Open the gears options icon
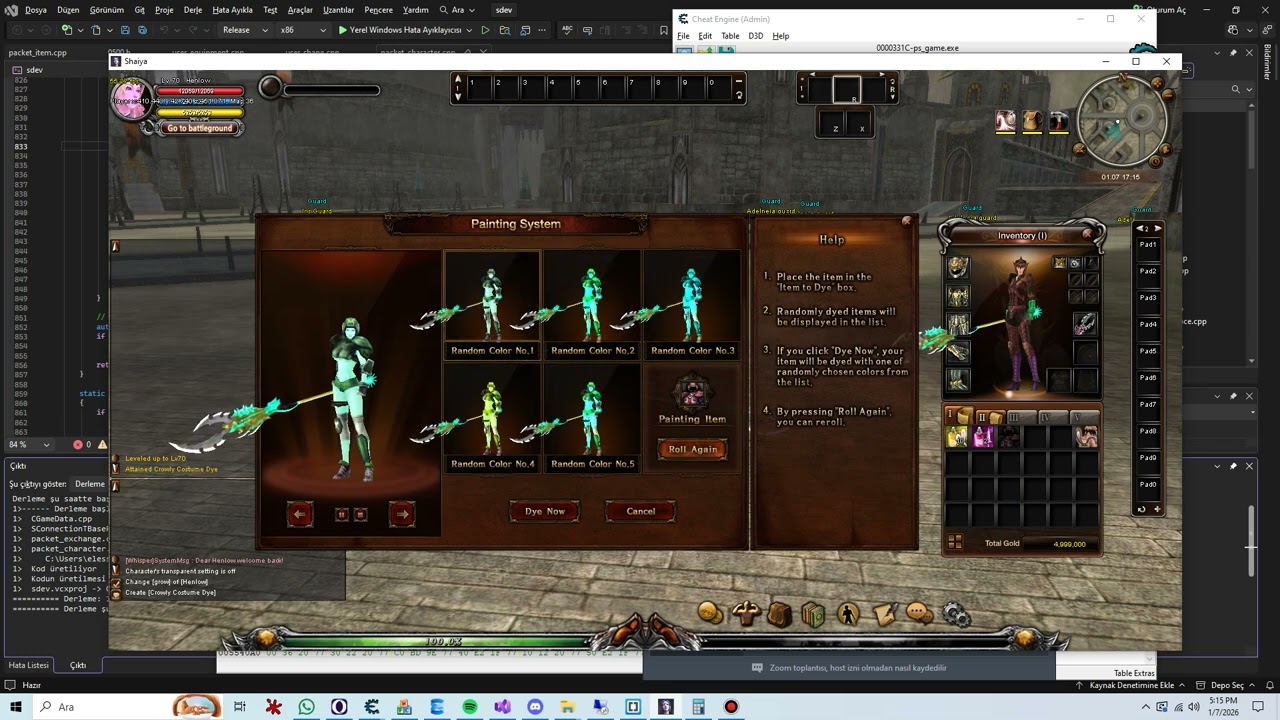The height and width of the screenshot is (720, 1280). (956, 614)
